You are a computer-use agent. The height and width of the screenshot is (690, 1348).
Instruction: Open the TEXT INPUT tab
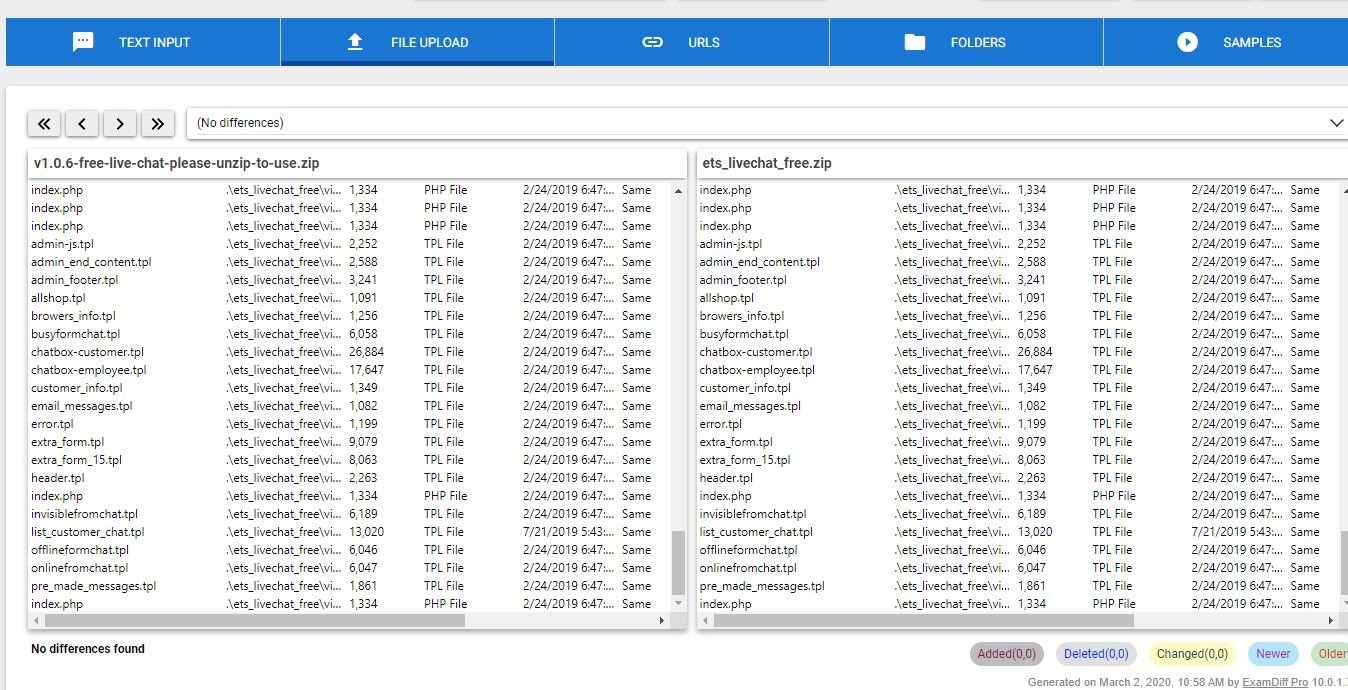143,42
